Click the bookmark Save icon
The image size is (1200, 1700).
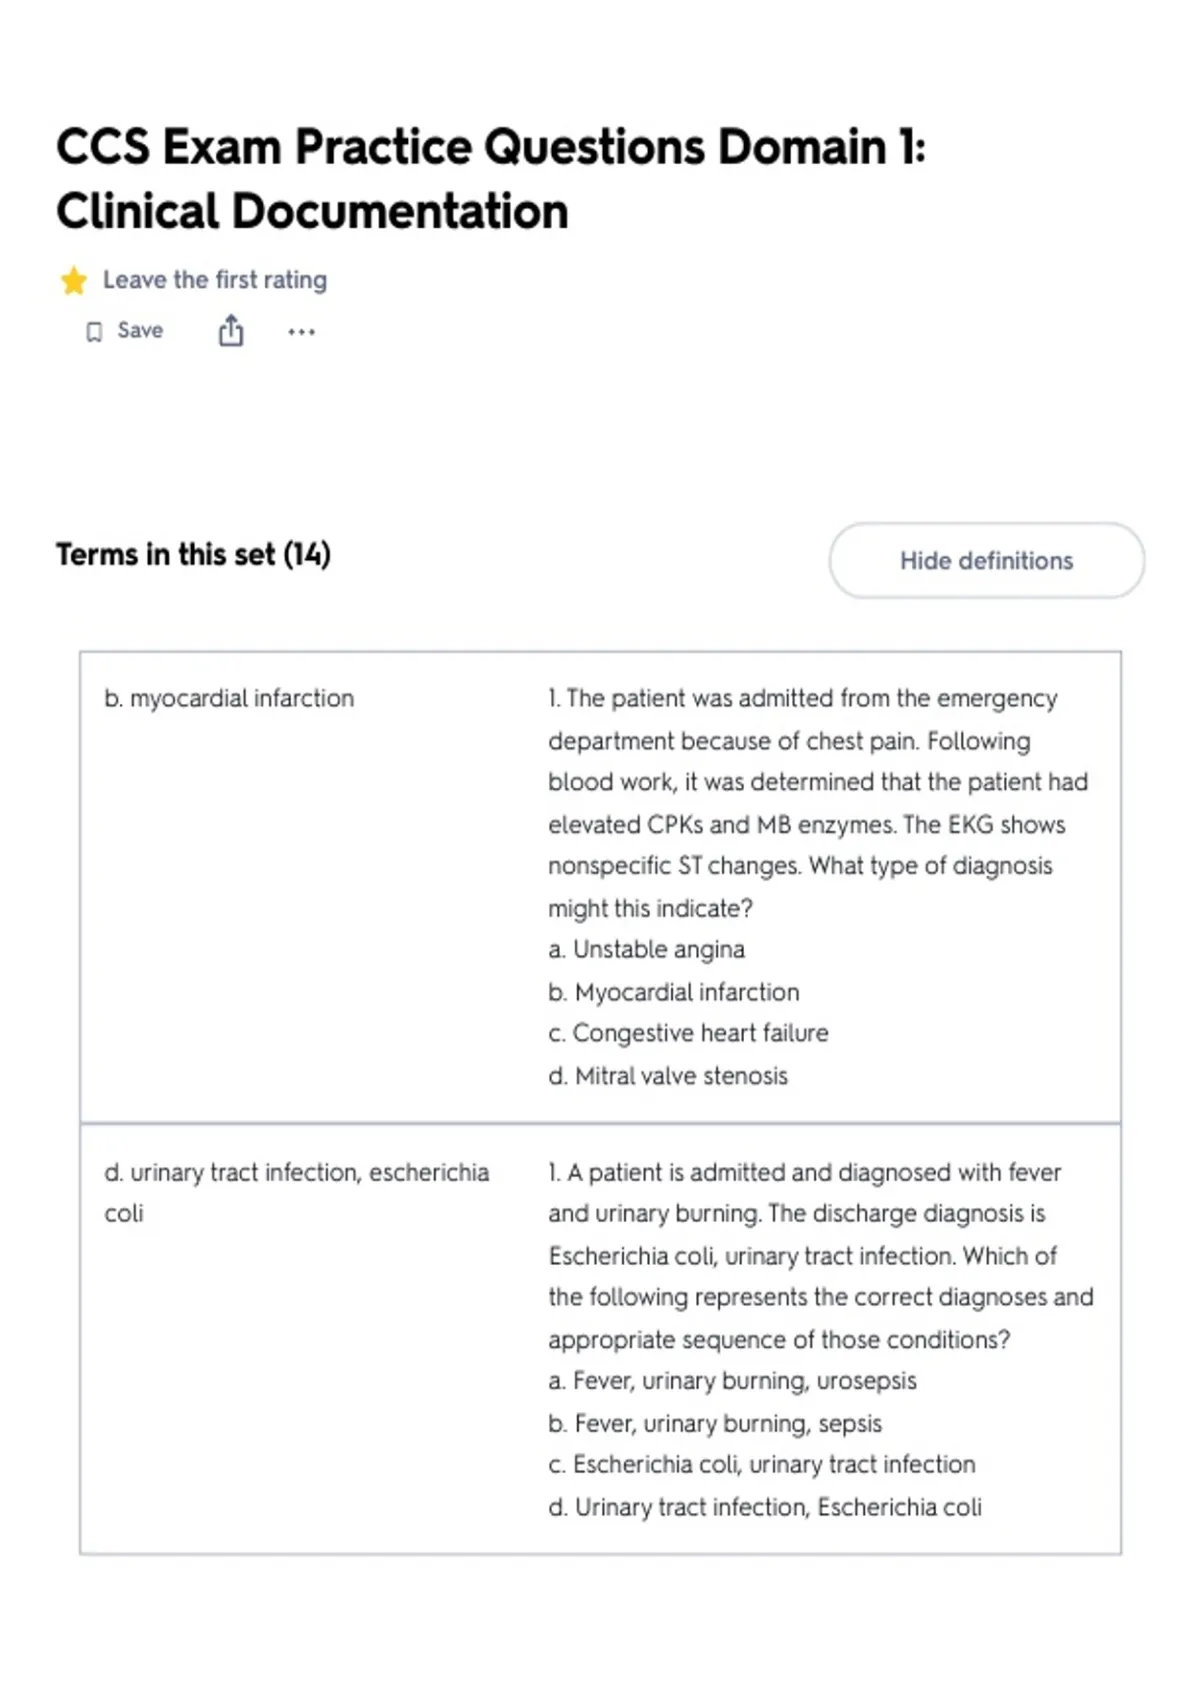click(x=94, y=332)
